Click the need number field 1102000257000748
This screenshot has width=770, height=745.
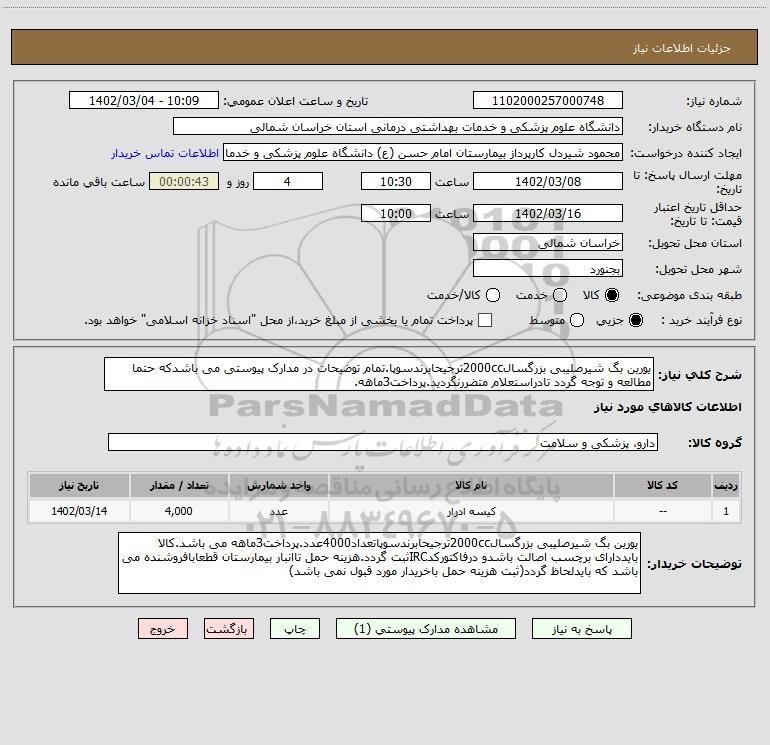[548, 100]
